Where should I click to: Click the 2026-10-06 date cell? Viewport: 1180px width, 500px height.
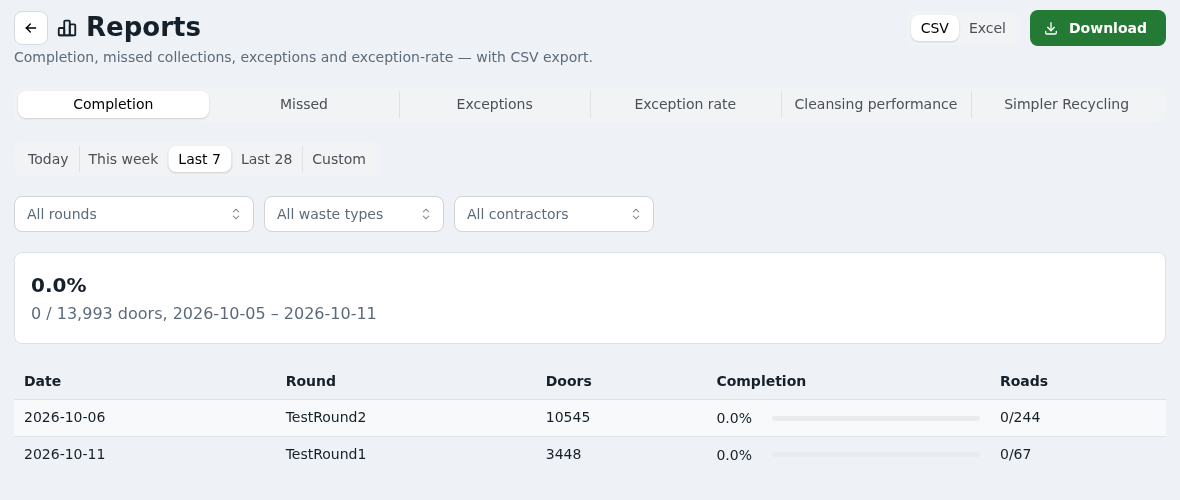pyautogui.click(x=65, y=418)
